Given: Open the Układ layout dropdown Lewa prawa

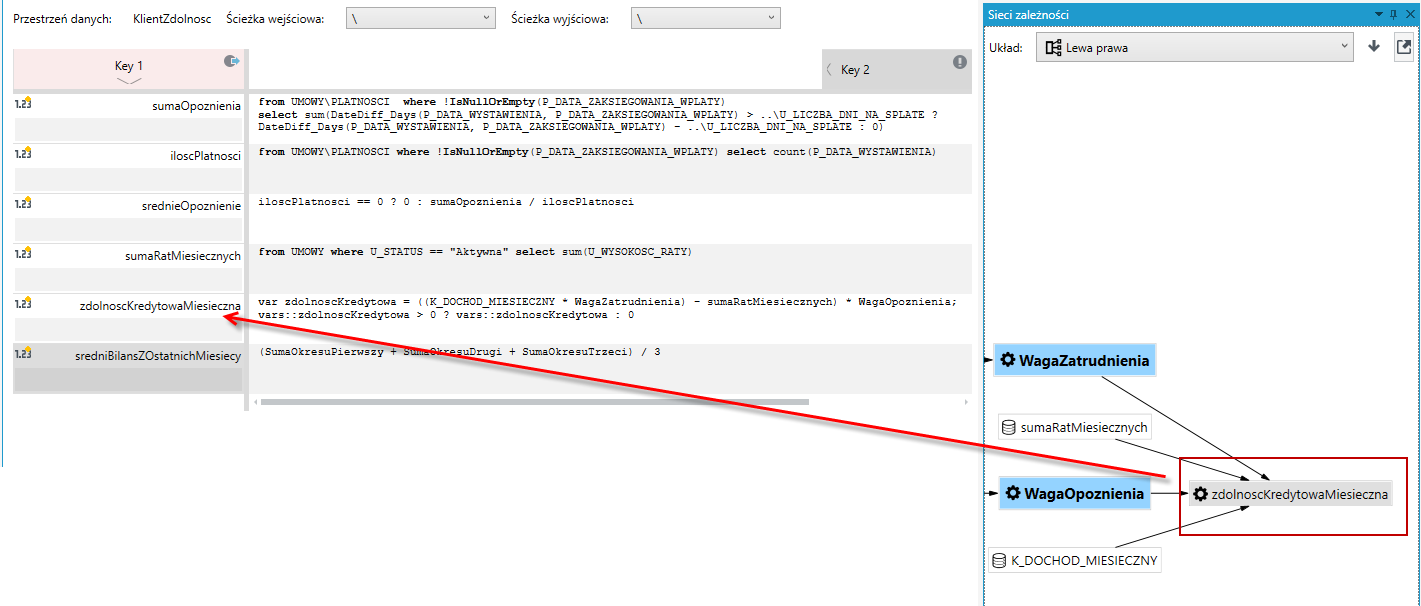Looking at the screenshot, I should point(1194,47).
